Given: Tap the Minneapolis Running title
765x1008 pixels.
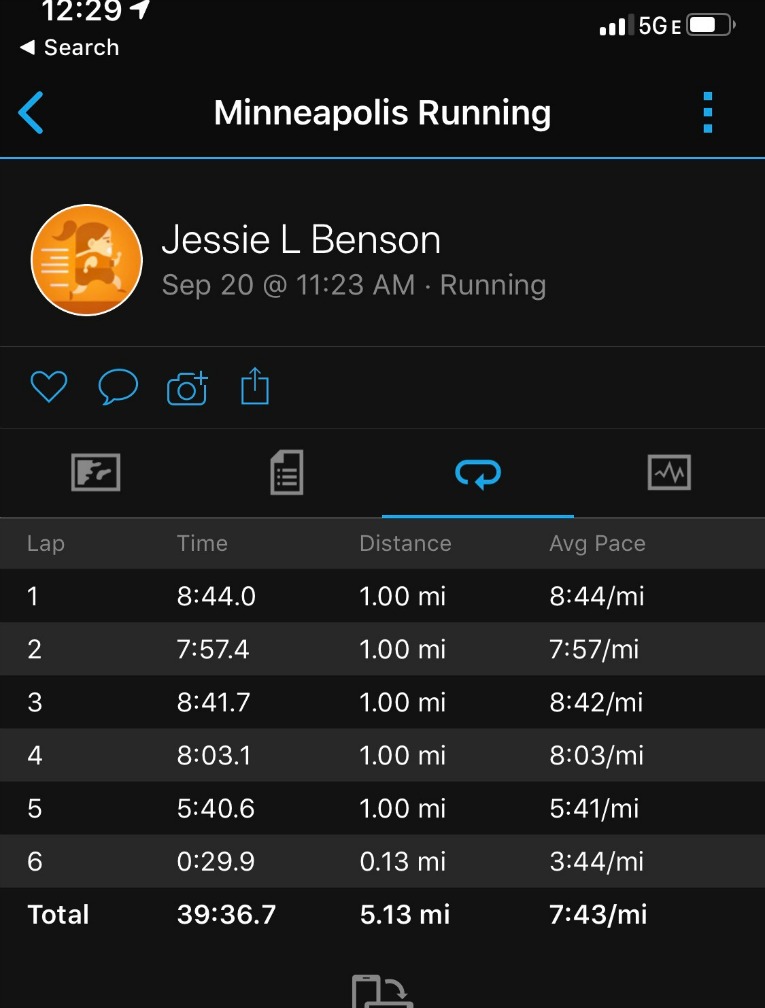Looking at the screenshot, I should [x=382, y=113].
